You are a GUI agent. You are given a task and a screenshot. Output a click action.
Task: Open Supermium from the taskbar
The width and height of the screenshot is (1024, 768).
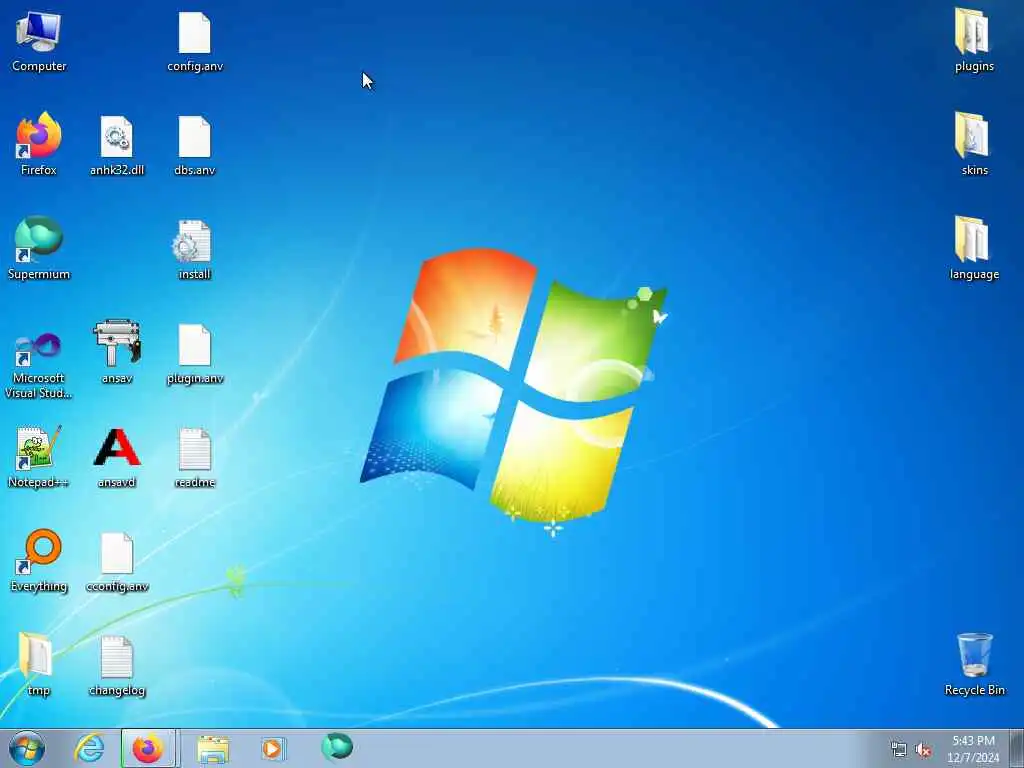[337, 748]
